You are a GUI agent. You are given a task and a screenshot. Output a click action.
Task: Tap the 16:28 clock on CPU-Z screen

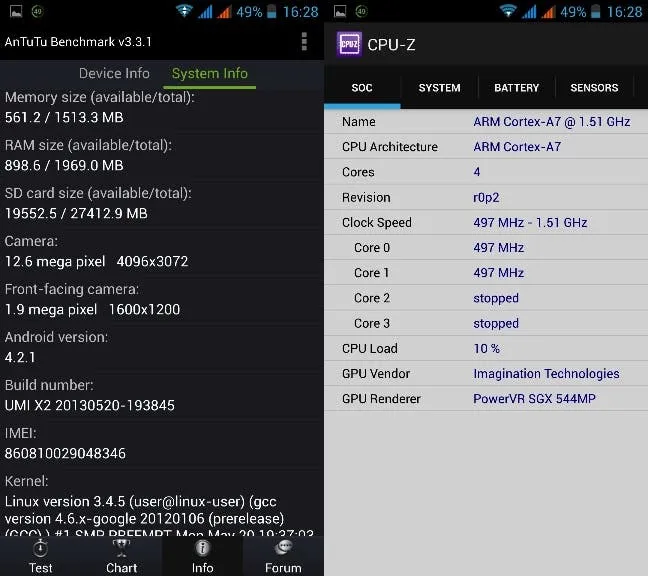(x=624, y=12)
